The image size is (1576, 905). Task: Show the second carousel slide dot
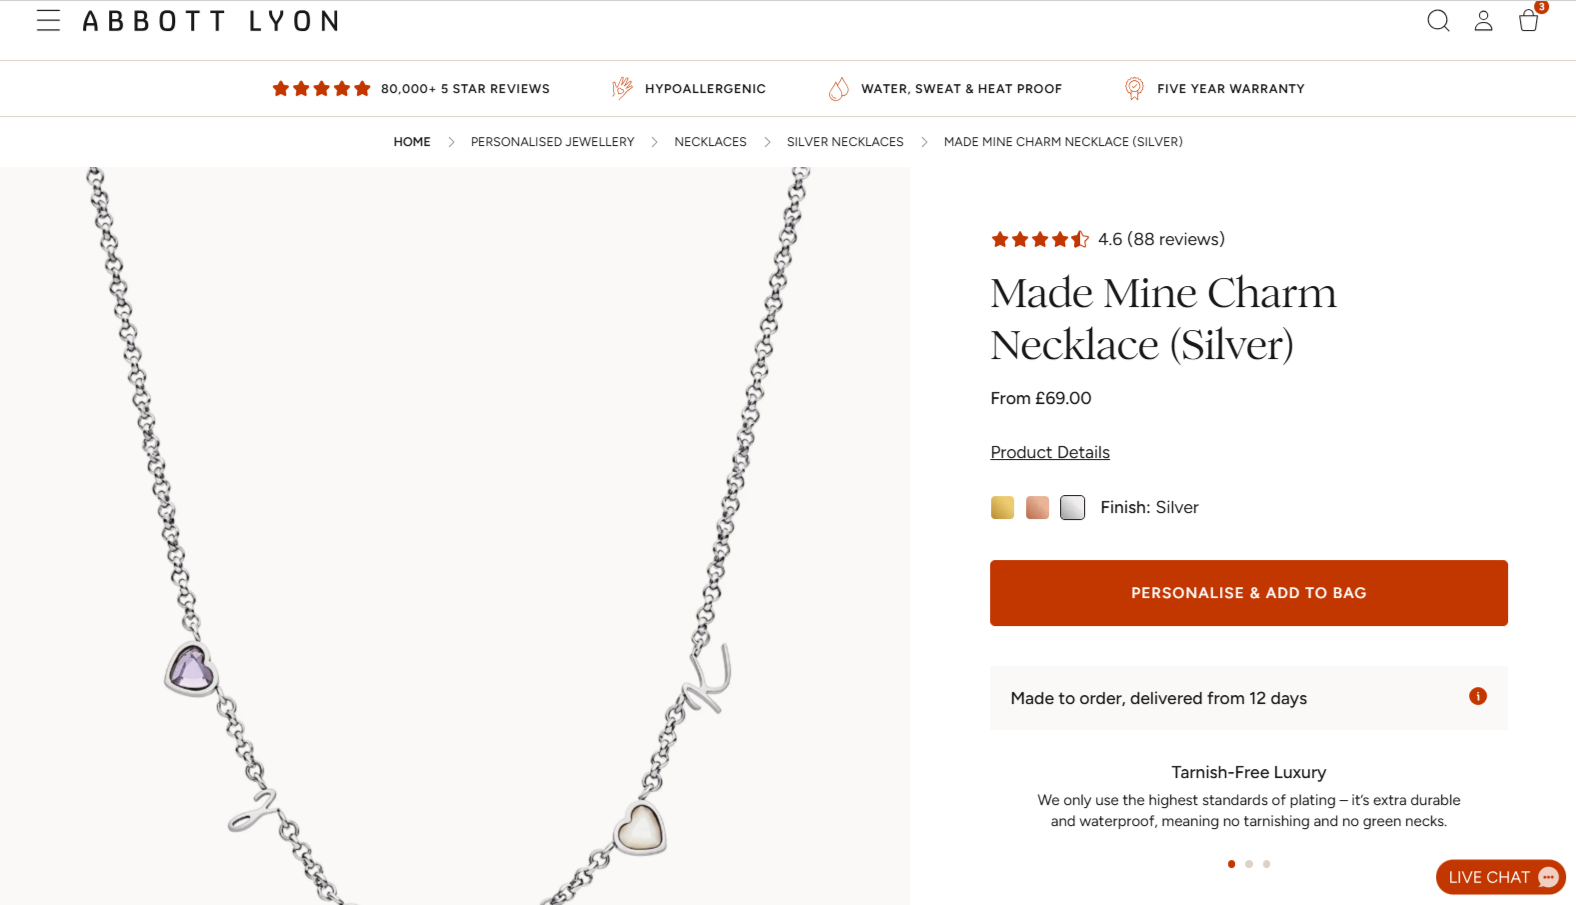tap(1249, 864)
